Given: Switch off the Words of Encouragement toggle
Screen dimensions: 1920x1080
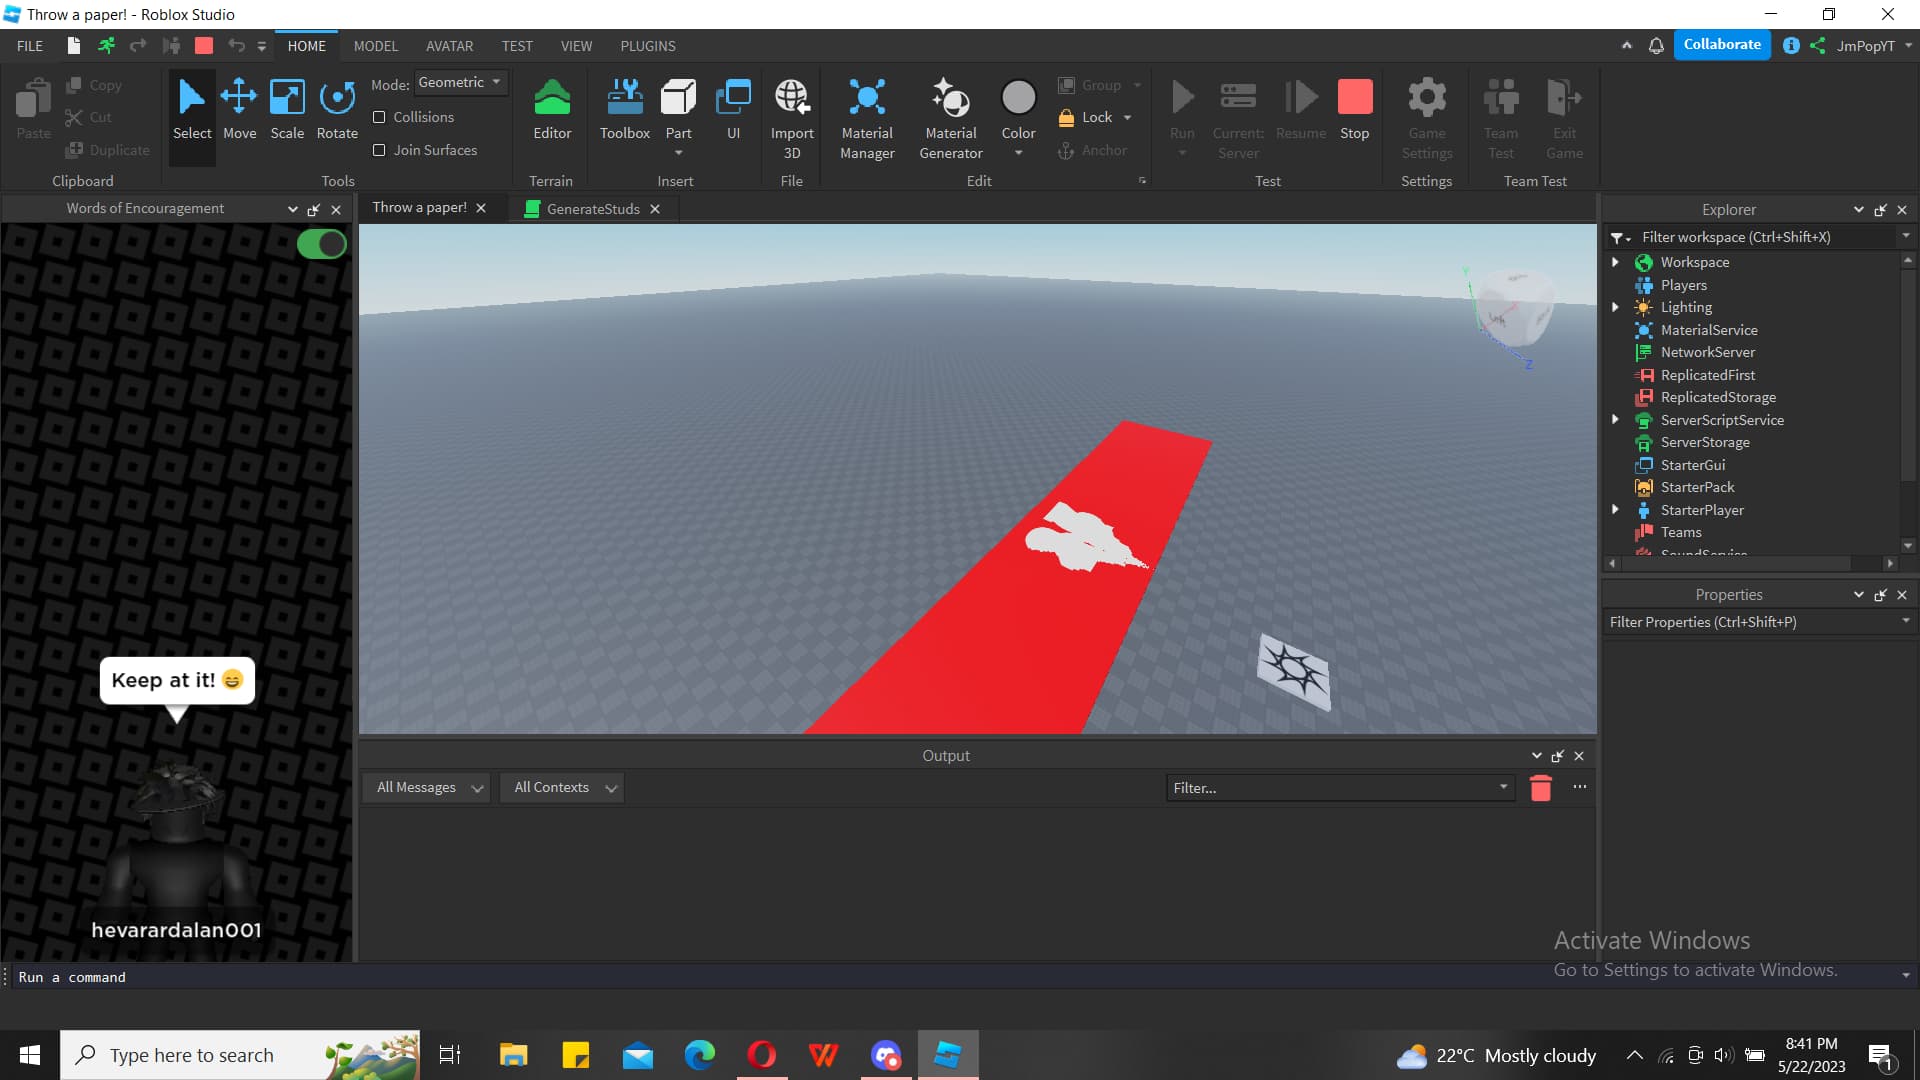Looking at the screenshot, I should [321, 243].
